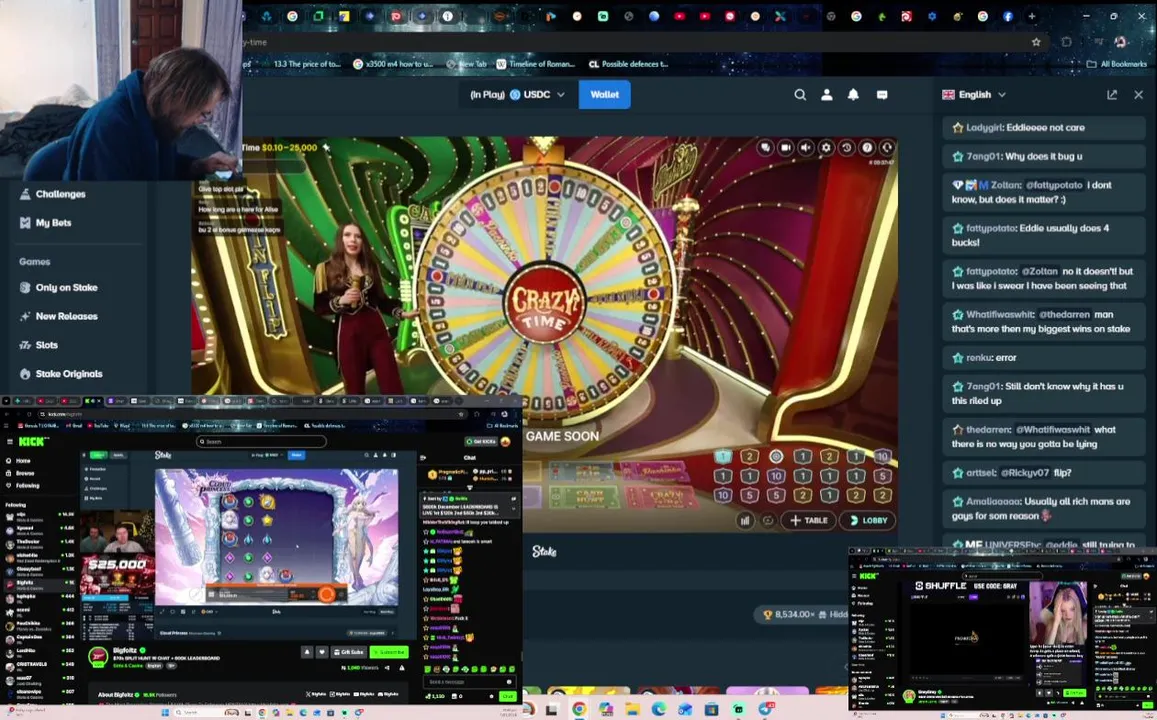Close the Stake chat panel with the X
Image resolution: width=1157 pixels, height=720 pixels.
(1139, 94)
